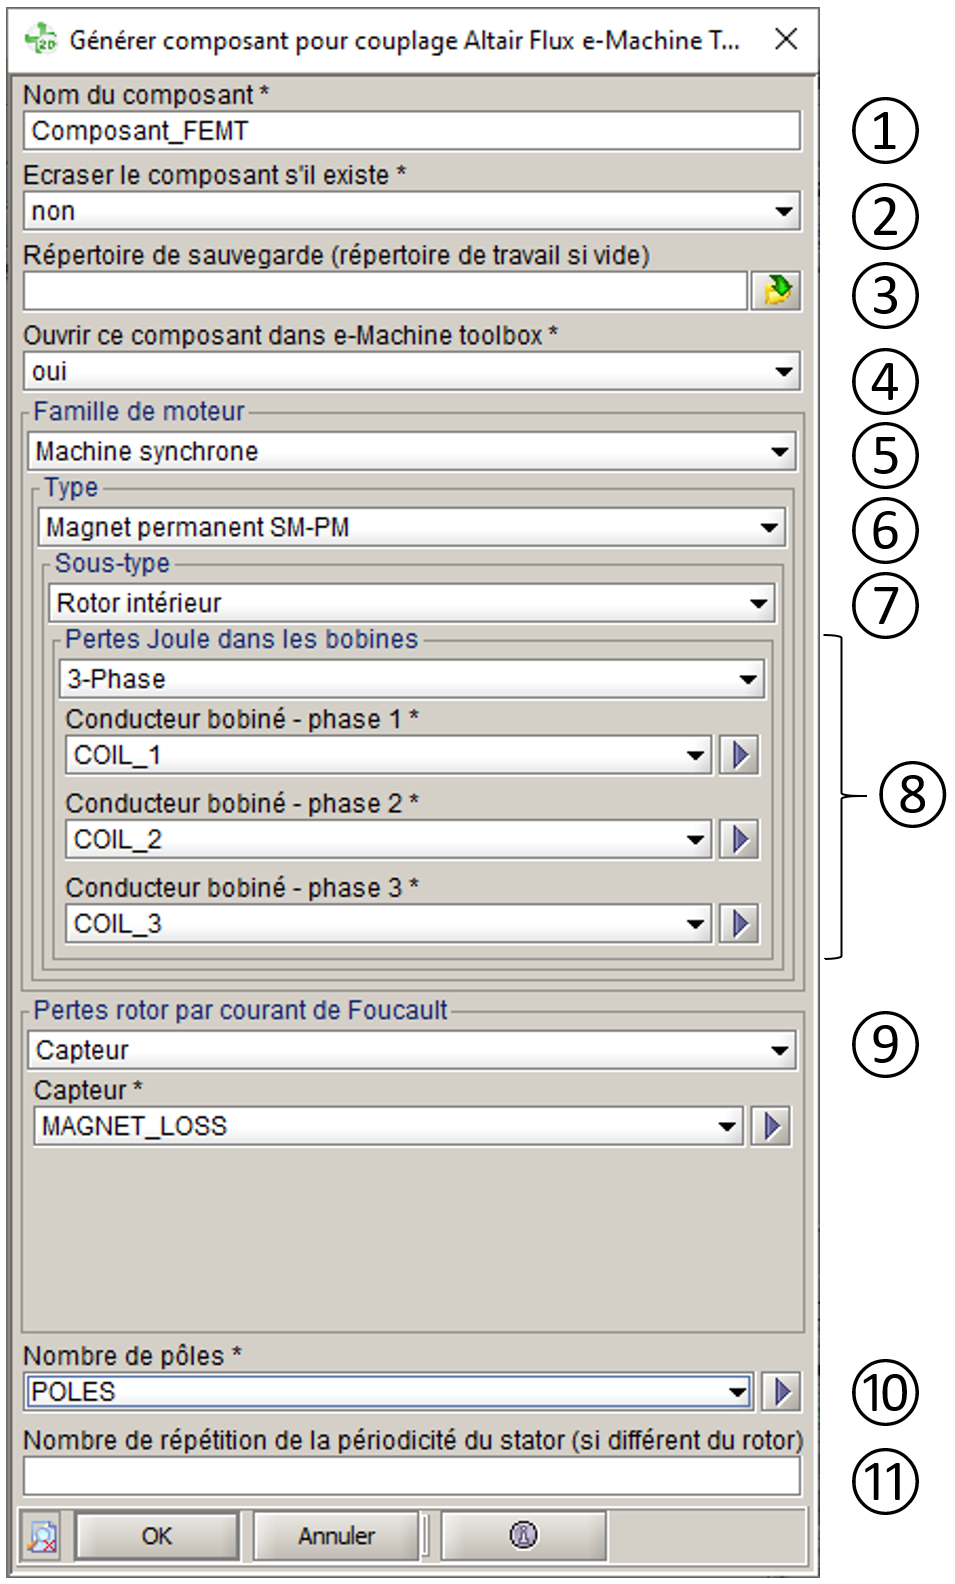The image size is (955, 1584).
Task: Close the dialog with the X button
Action: (786, 39)
